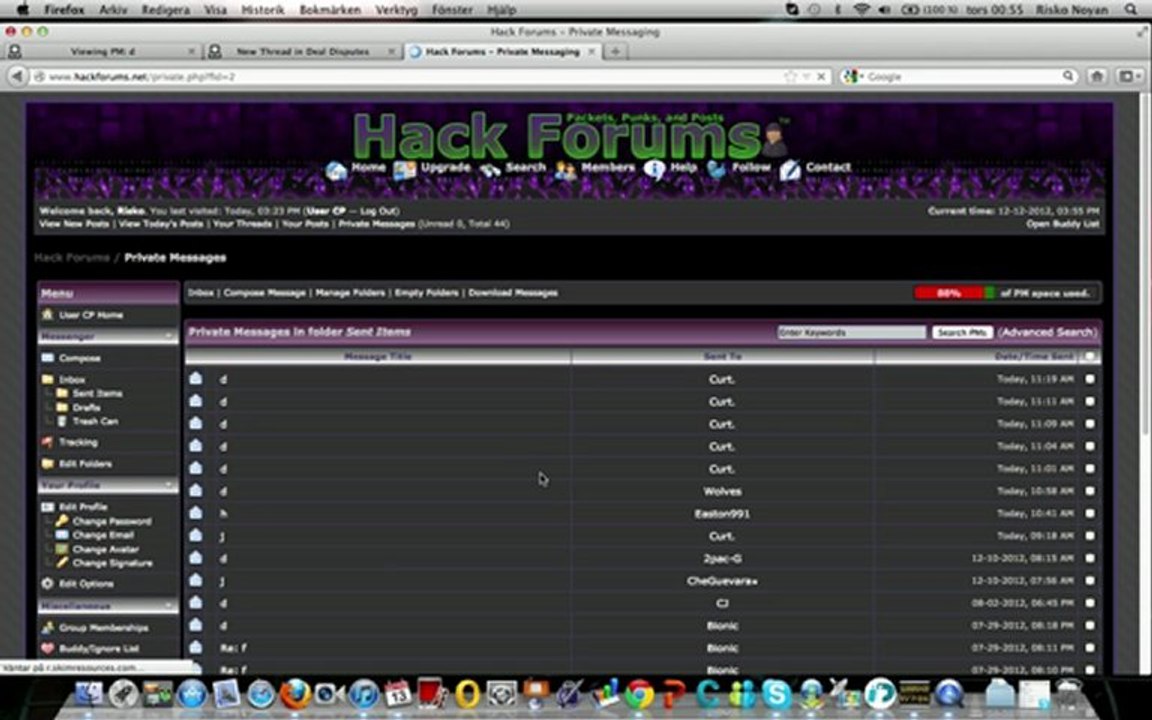Collapse the Messenger sidebar section

(x=168, y=336)
